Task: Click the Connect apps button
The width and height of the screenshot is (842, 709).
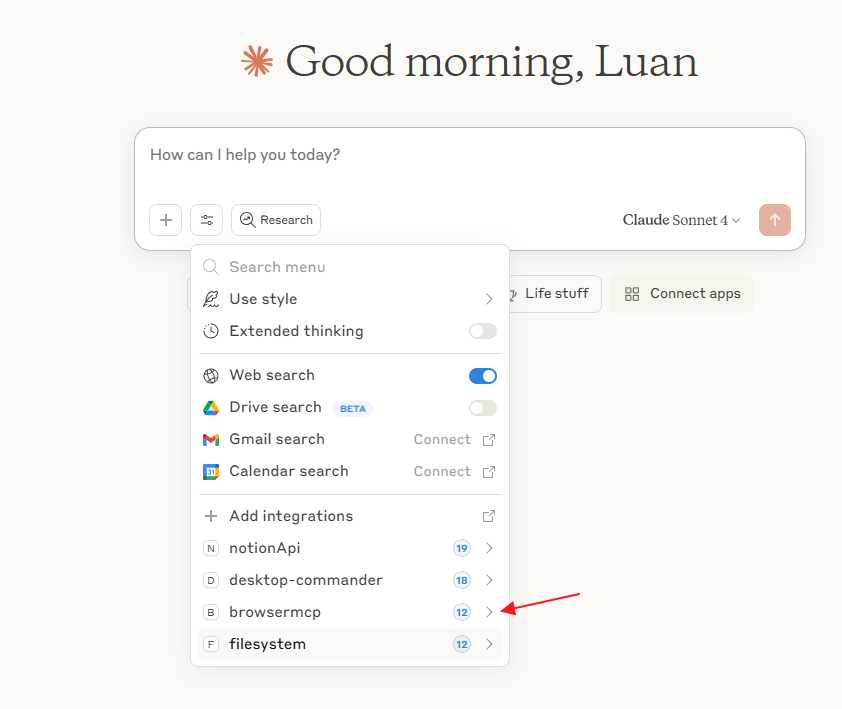Action: [x=681, y=294]
